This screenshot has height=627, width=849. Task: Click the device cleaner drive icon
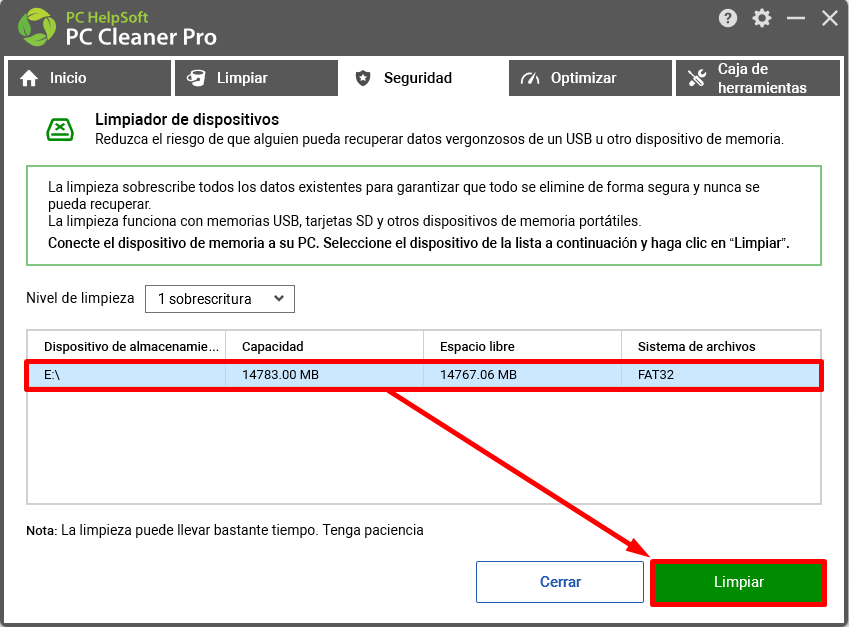pos(60,129)
